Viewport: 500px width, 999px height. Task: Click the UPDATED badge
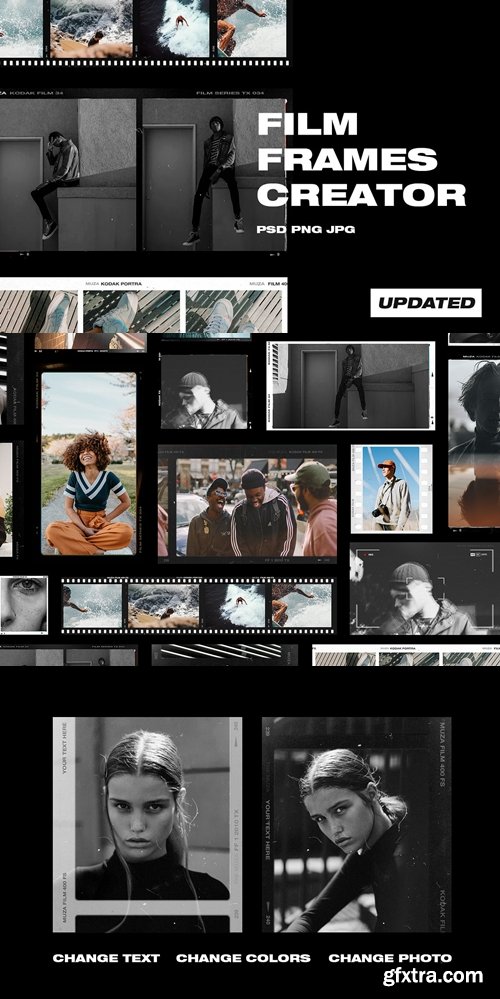425,303
